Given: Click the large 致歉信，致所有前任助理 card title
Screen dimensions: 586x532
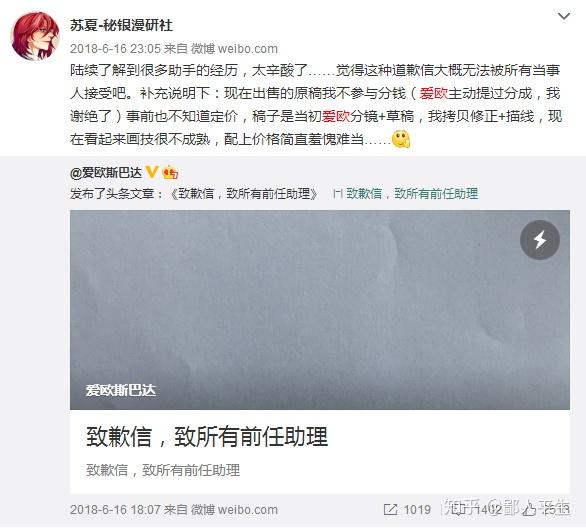Looking at the screenshot, I should (x=207, y=437).
